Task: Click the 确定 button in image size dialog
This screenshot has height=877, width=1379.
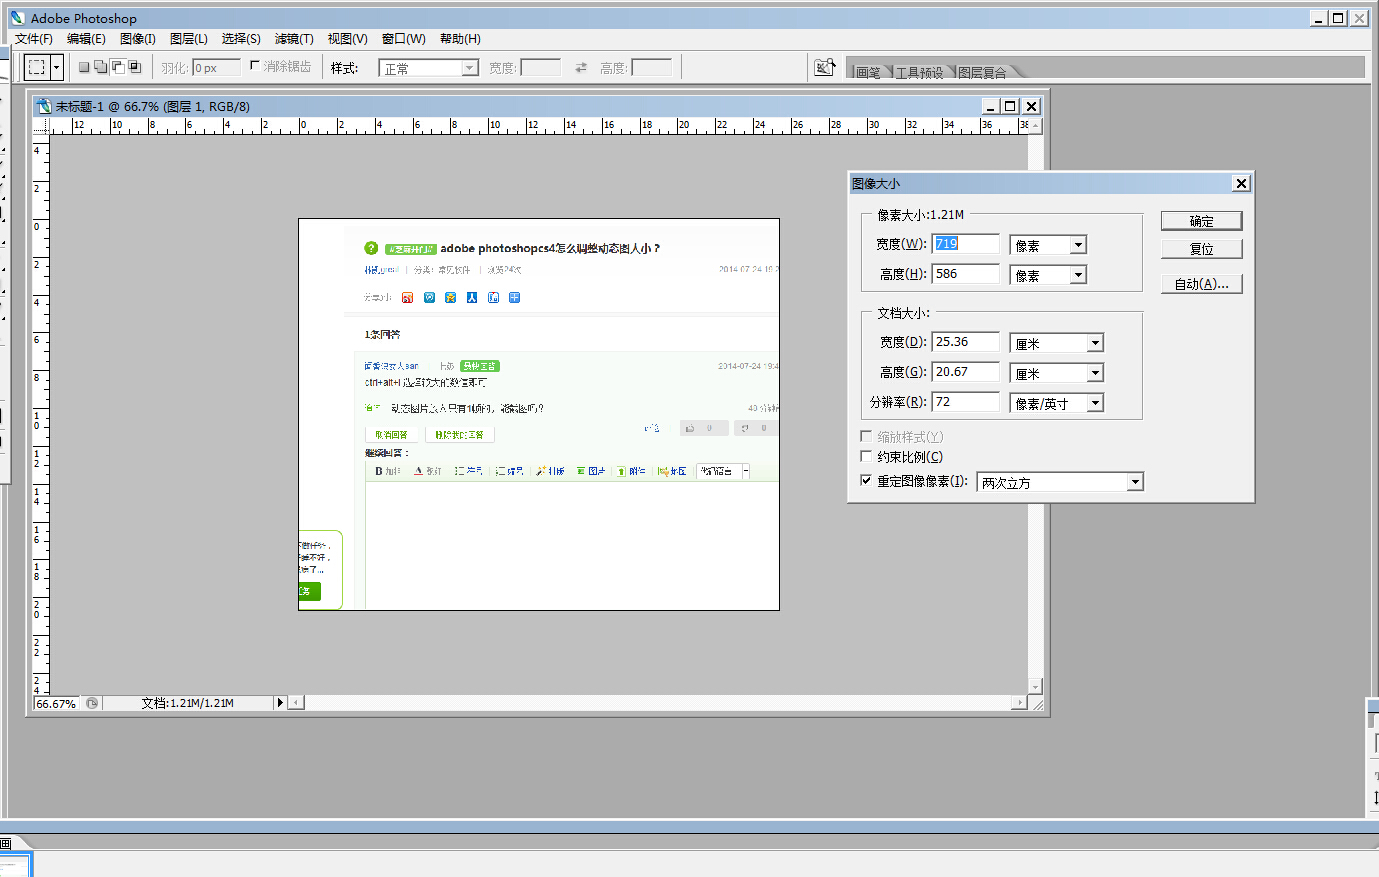Action: coord(1202,221)
